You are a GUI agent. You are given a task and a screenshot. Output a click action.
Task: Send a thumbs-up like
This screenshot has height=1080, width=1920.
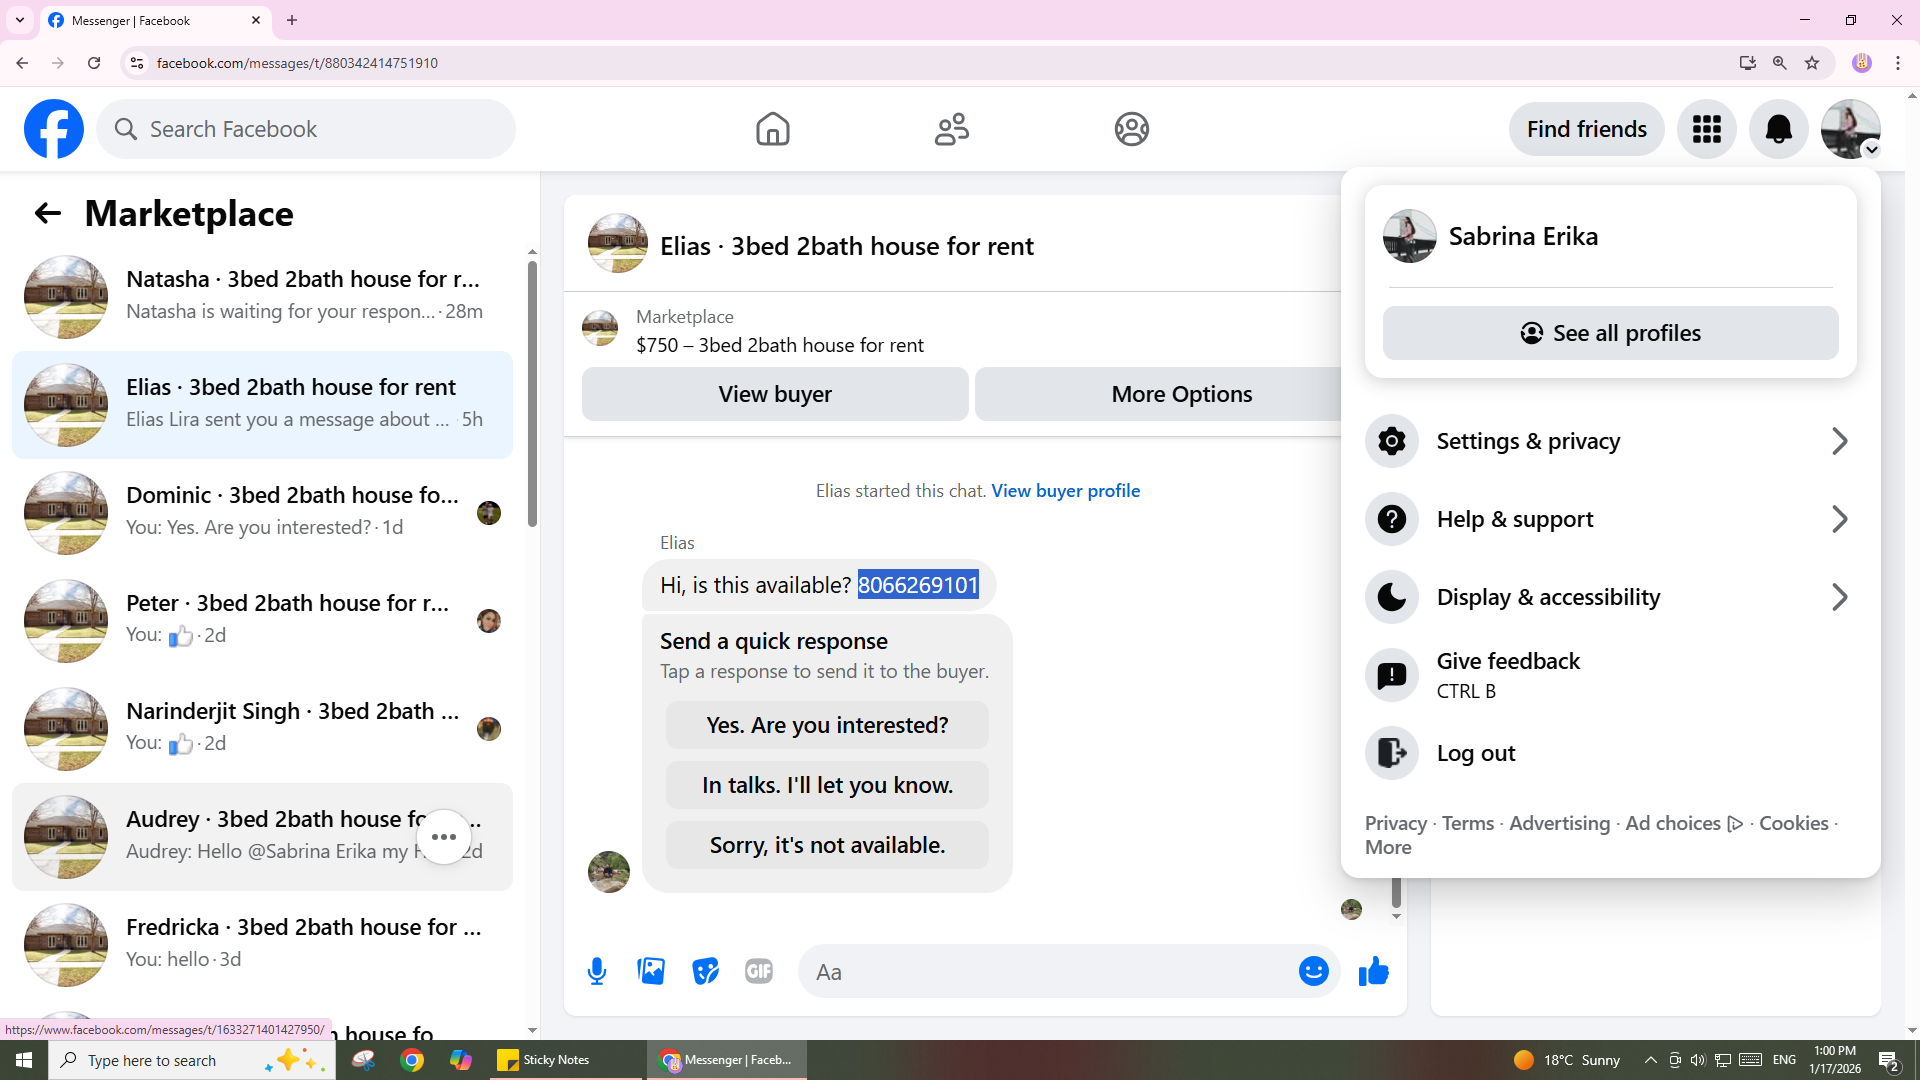pyautogui.click(x=1374, y=971)
